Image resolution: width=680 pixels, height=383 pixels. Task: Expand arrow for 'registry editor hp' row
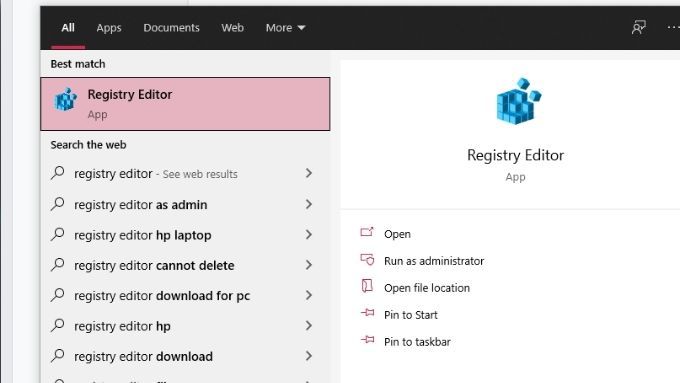point(309,326)
